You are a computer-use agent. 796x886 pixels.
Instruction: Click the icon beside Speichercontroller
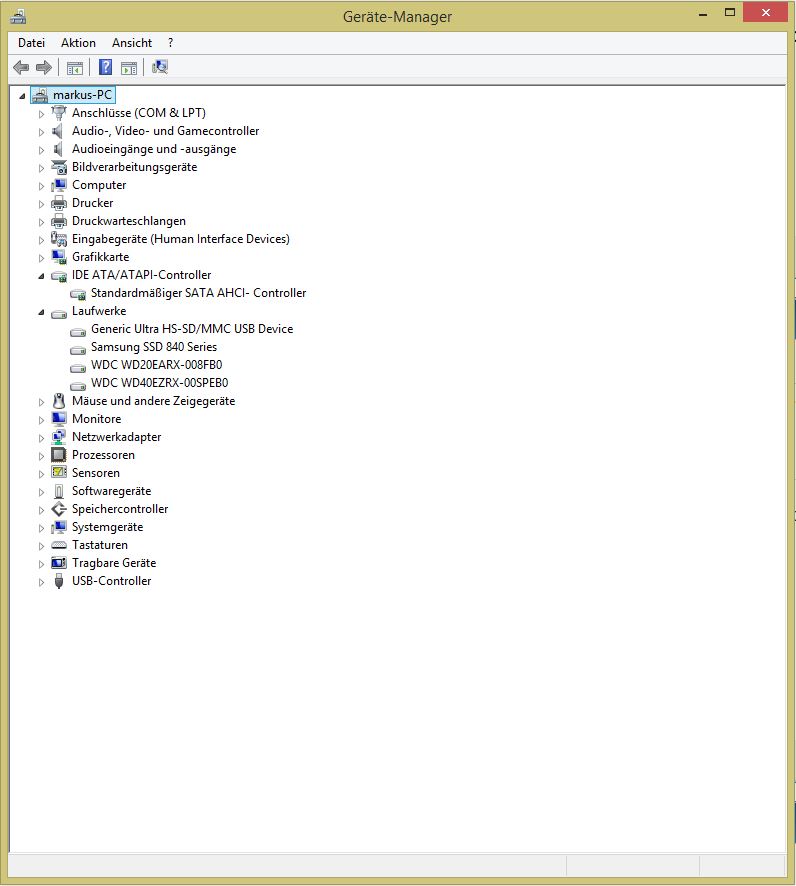pyautogui.click(x=59, y=509)
